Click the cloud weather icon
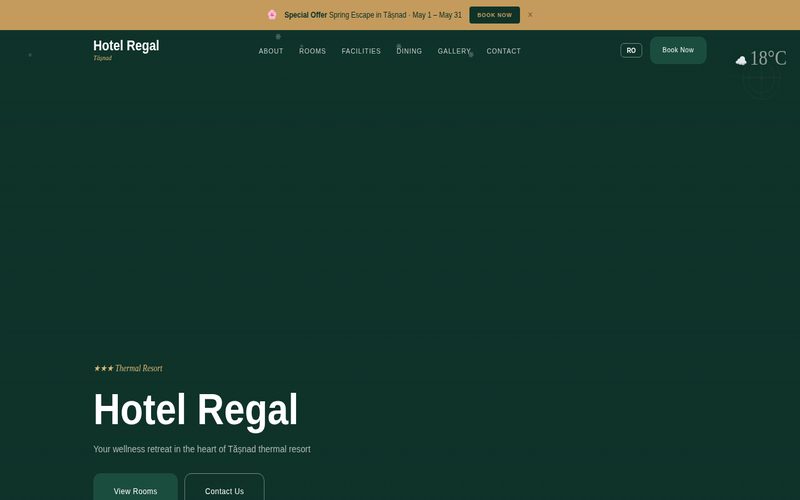The width and height of the screenshot is (800, 500). point(741,61)
